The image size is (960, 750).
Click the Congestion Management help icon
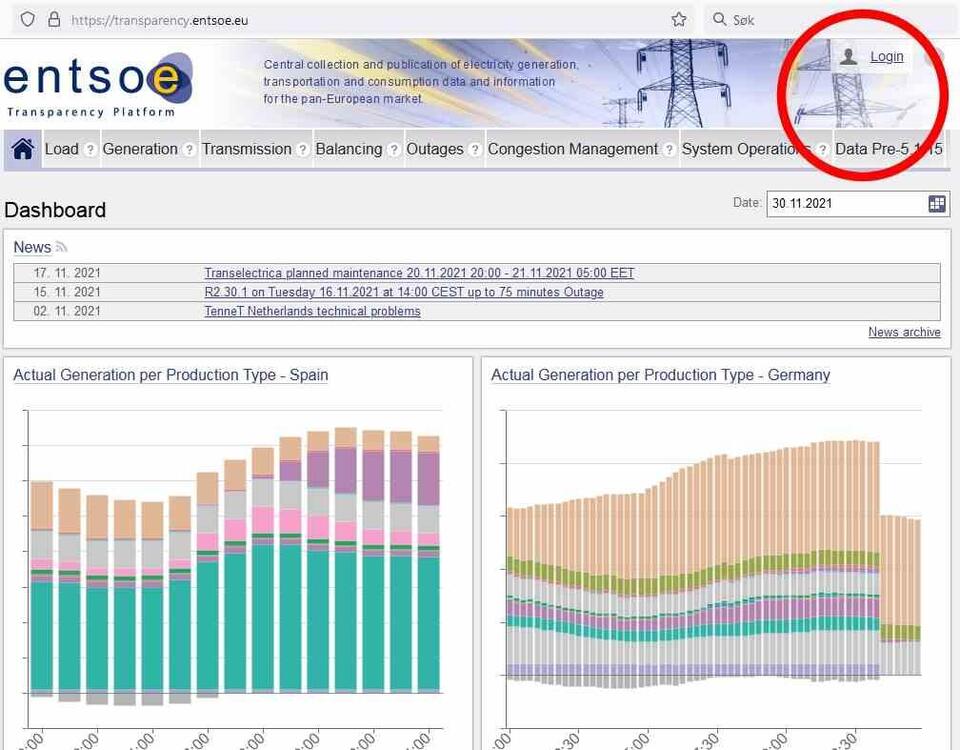pos(669,150)
